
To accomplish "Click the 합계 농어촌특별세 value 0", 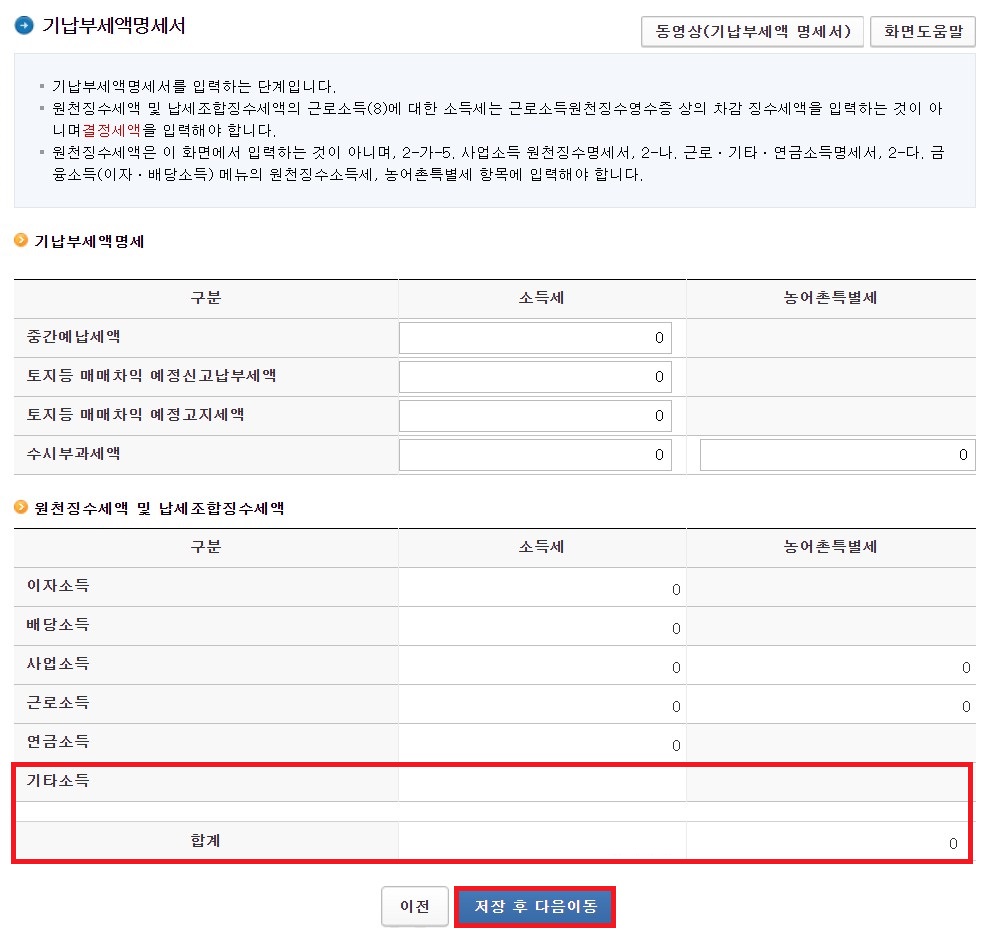I will pos(953,844).
